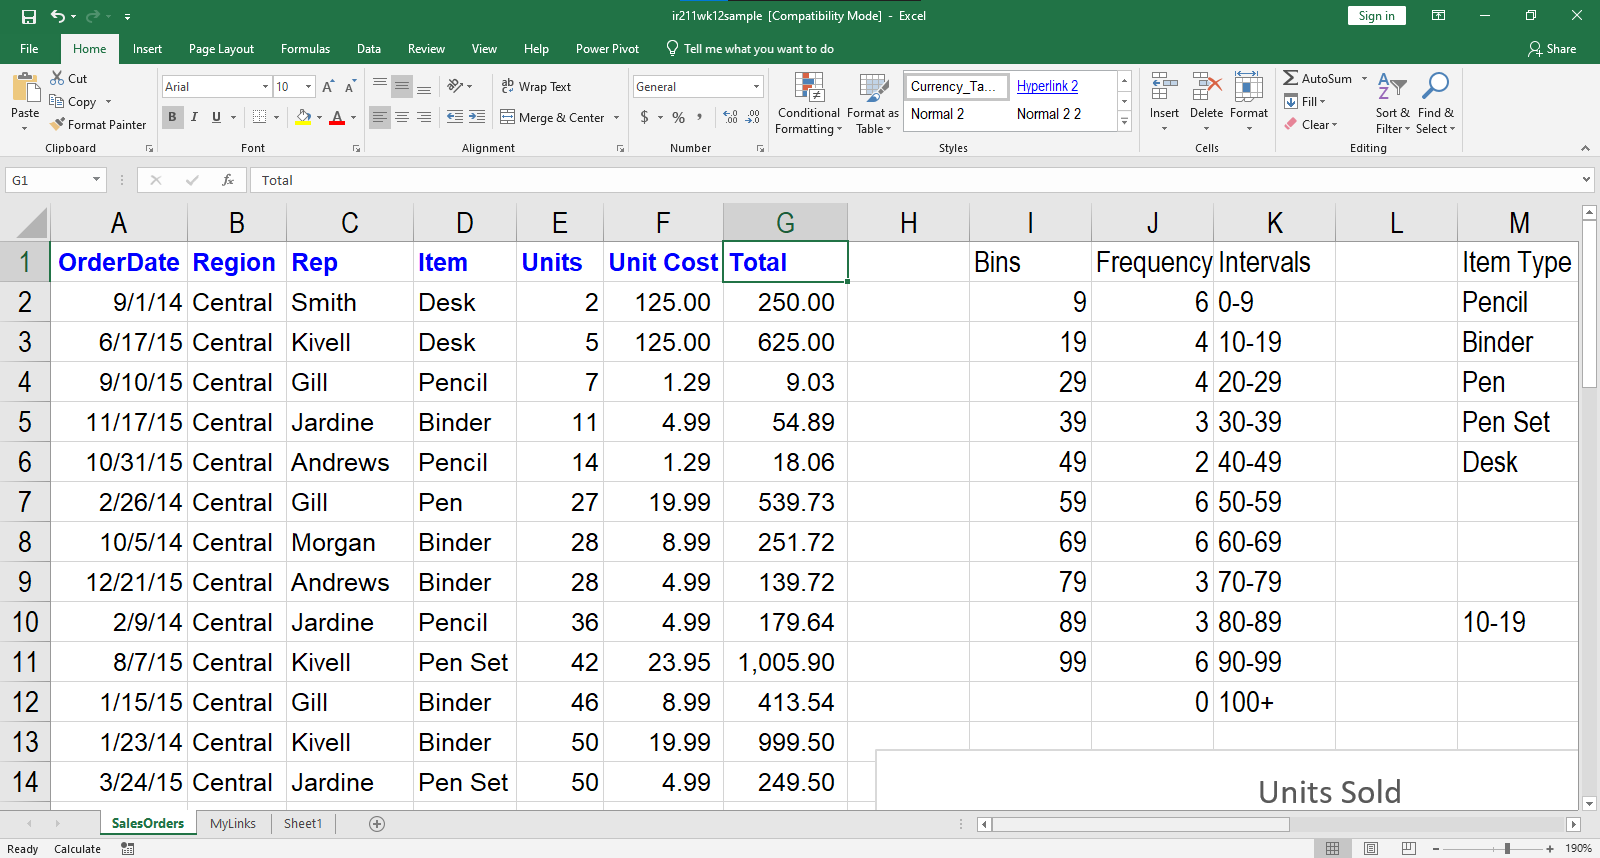Click the Format Painter brush icon

pos(58,124)
